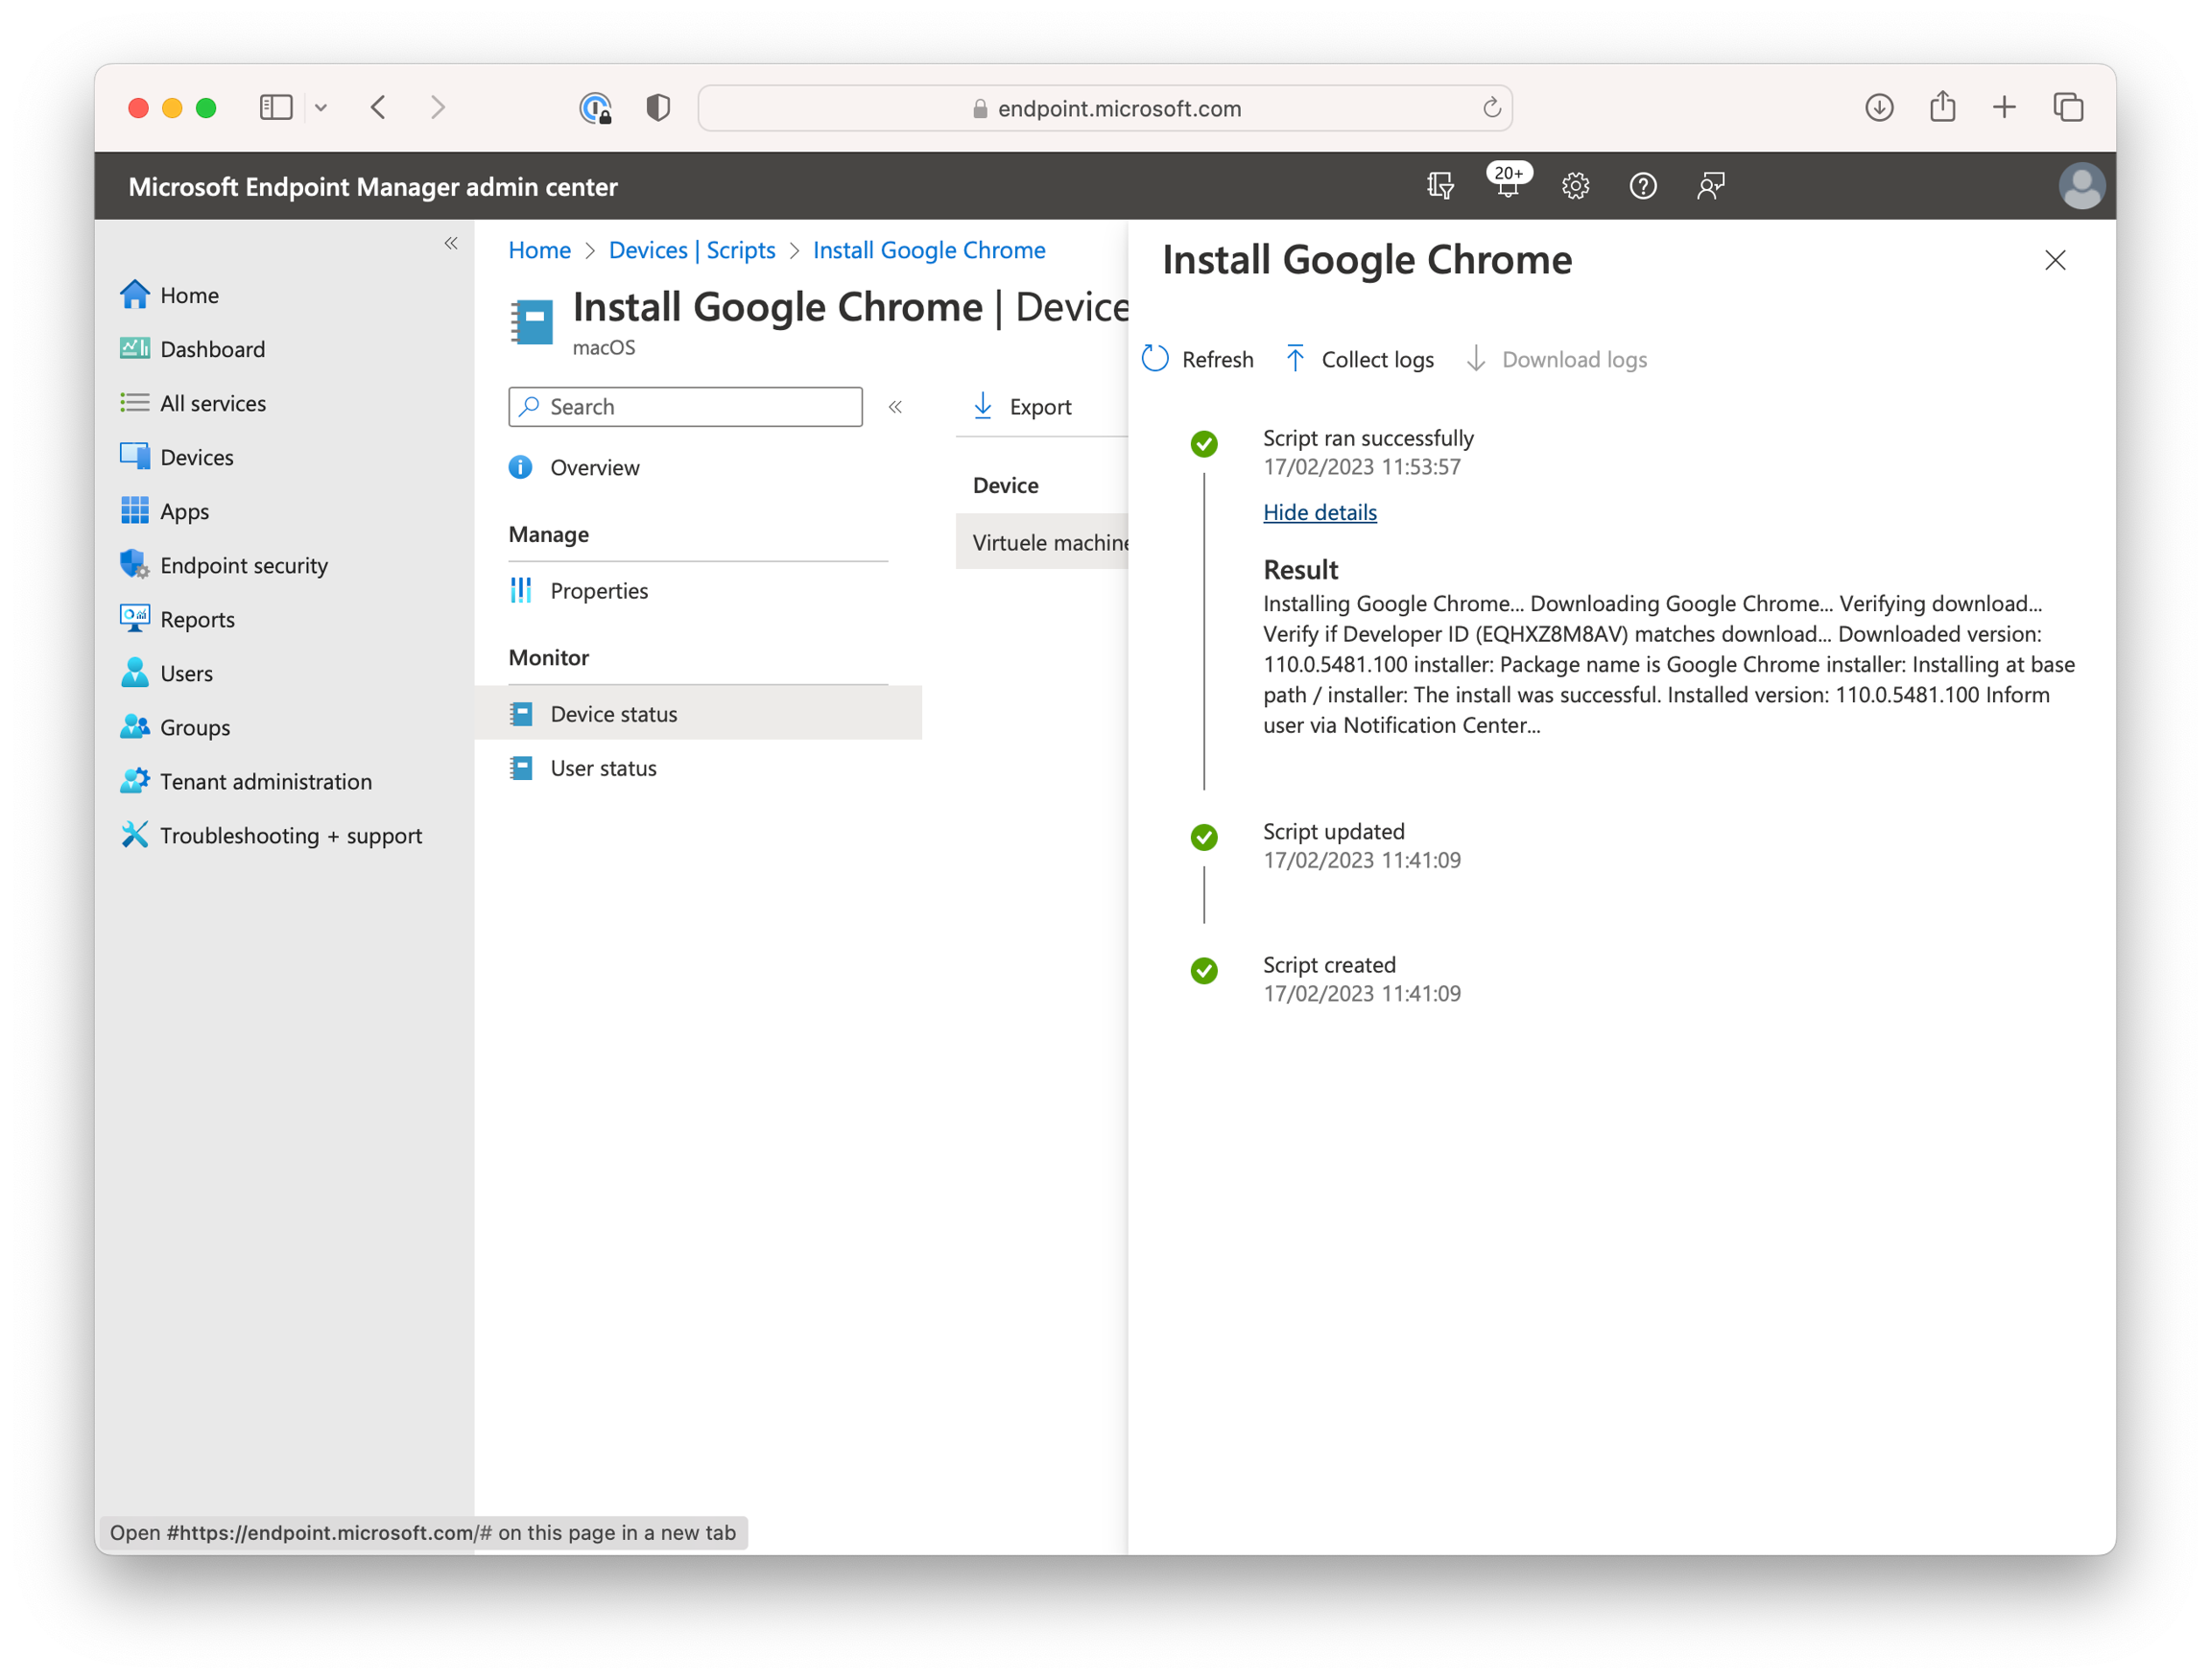This screenshot has width=2211, height=1680.
Task: Click Export in device status toolbar
Action: point(1022,406)
